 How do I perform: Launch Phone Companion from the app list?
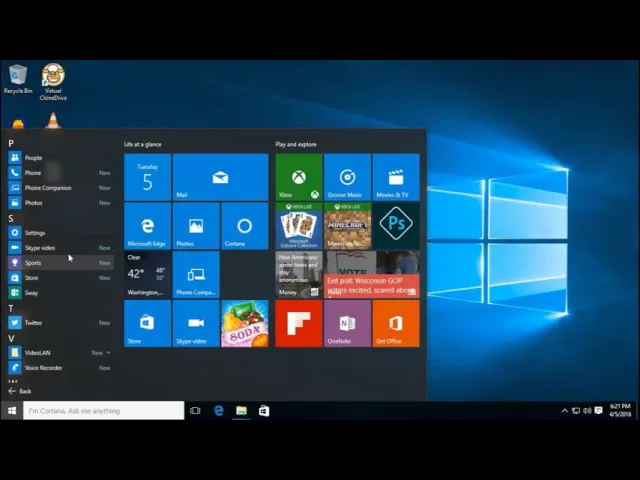(x=60, y=188)
